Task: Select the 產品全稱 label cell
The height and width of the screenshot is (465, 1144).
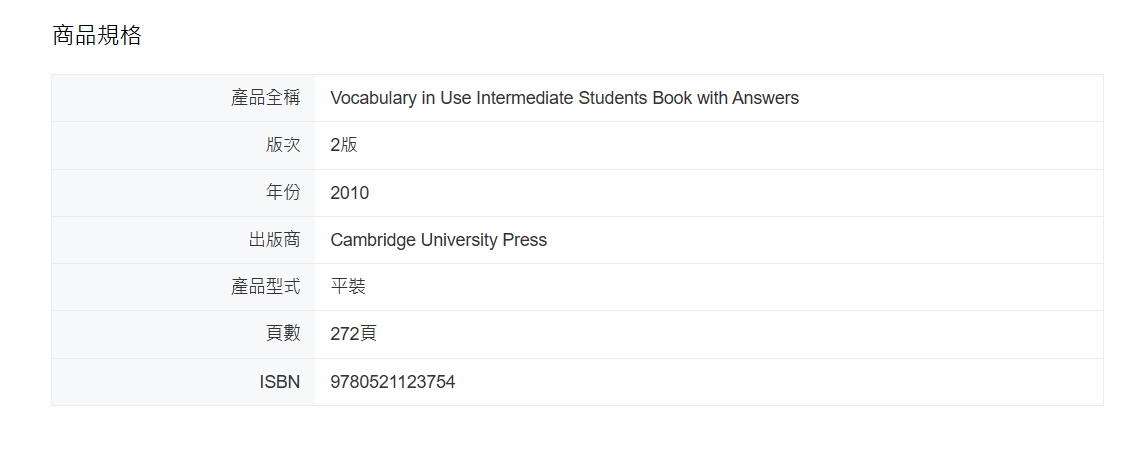Action: pyautogui.click(x=183, y=98)
